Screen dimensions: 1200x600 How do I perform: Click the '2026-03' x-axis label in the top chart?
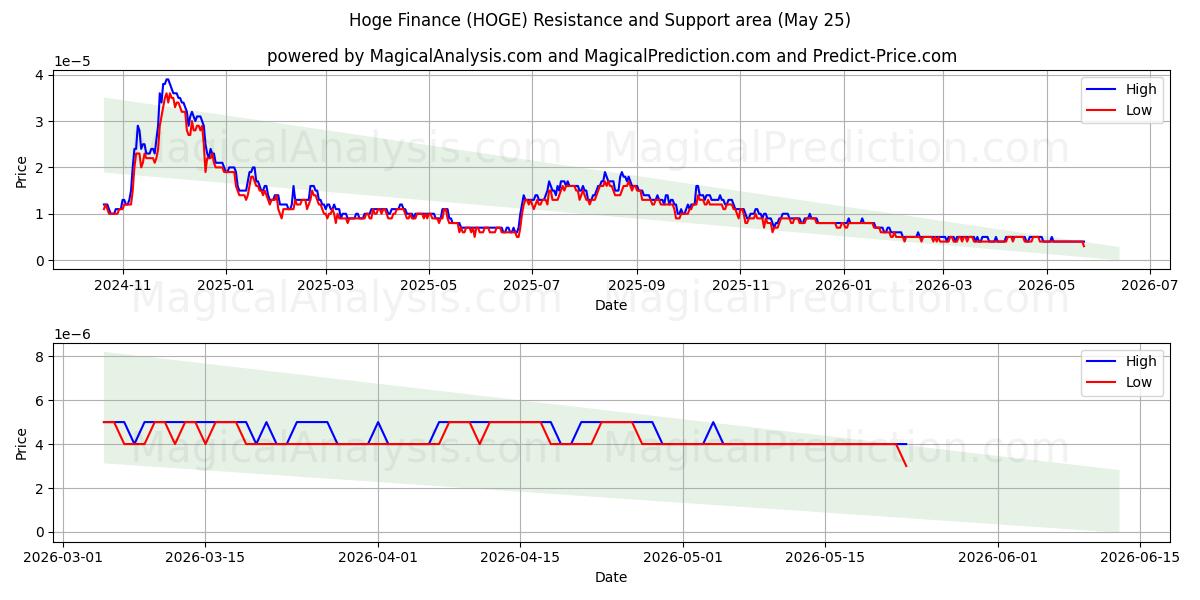click(x=943, y=285)
